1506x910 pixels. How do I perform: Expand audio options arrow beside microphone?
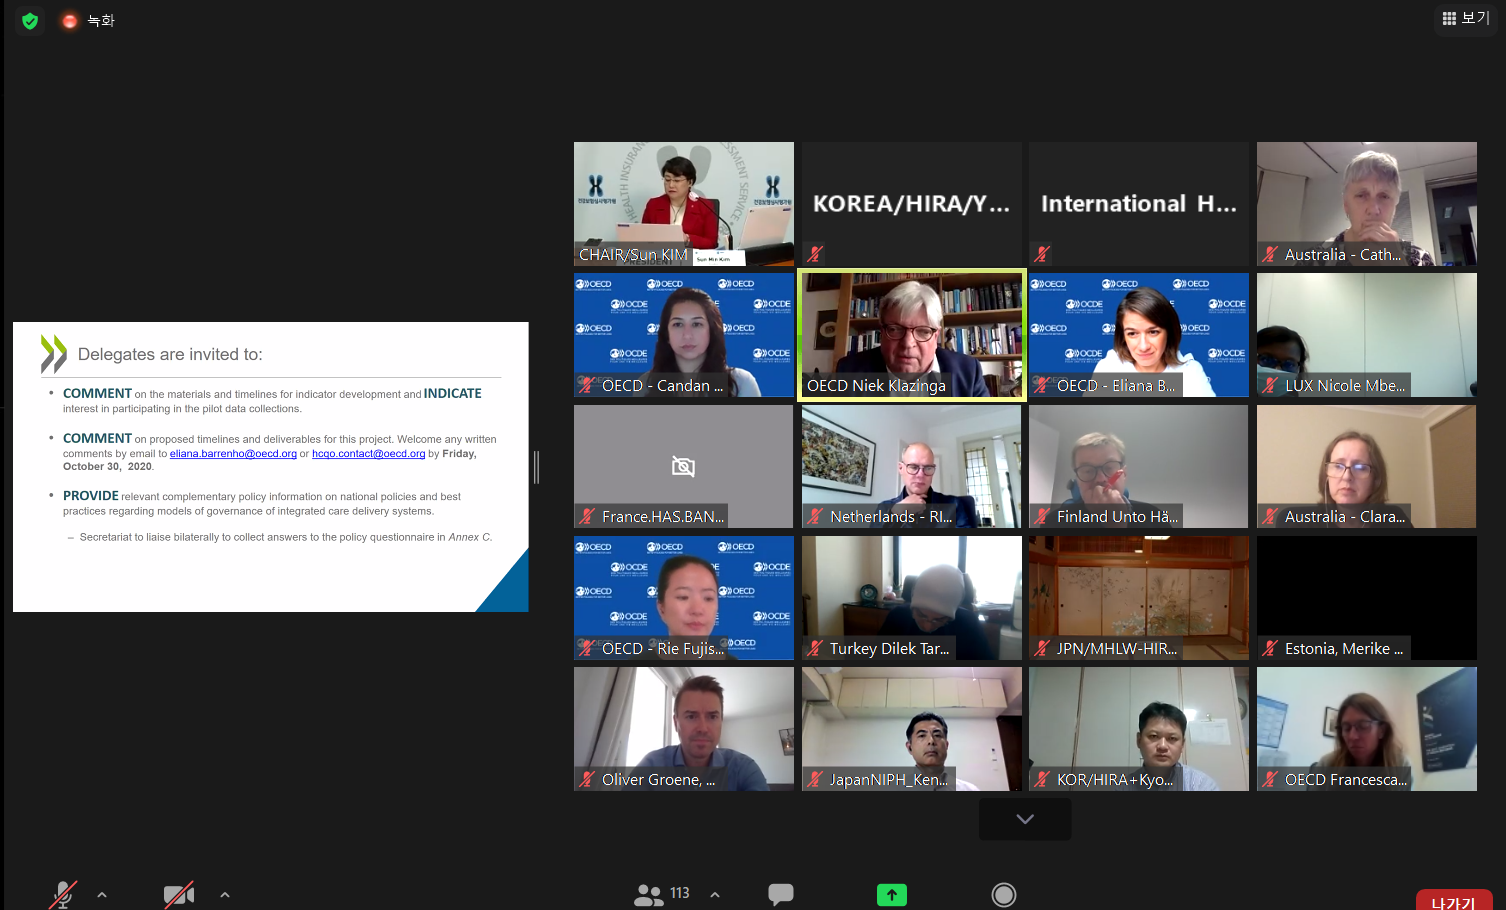click(x=102, y=895)
